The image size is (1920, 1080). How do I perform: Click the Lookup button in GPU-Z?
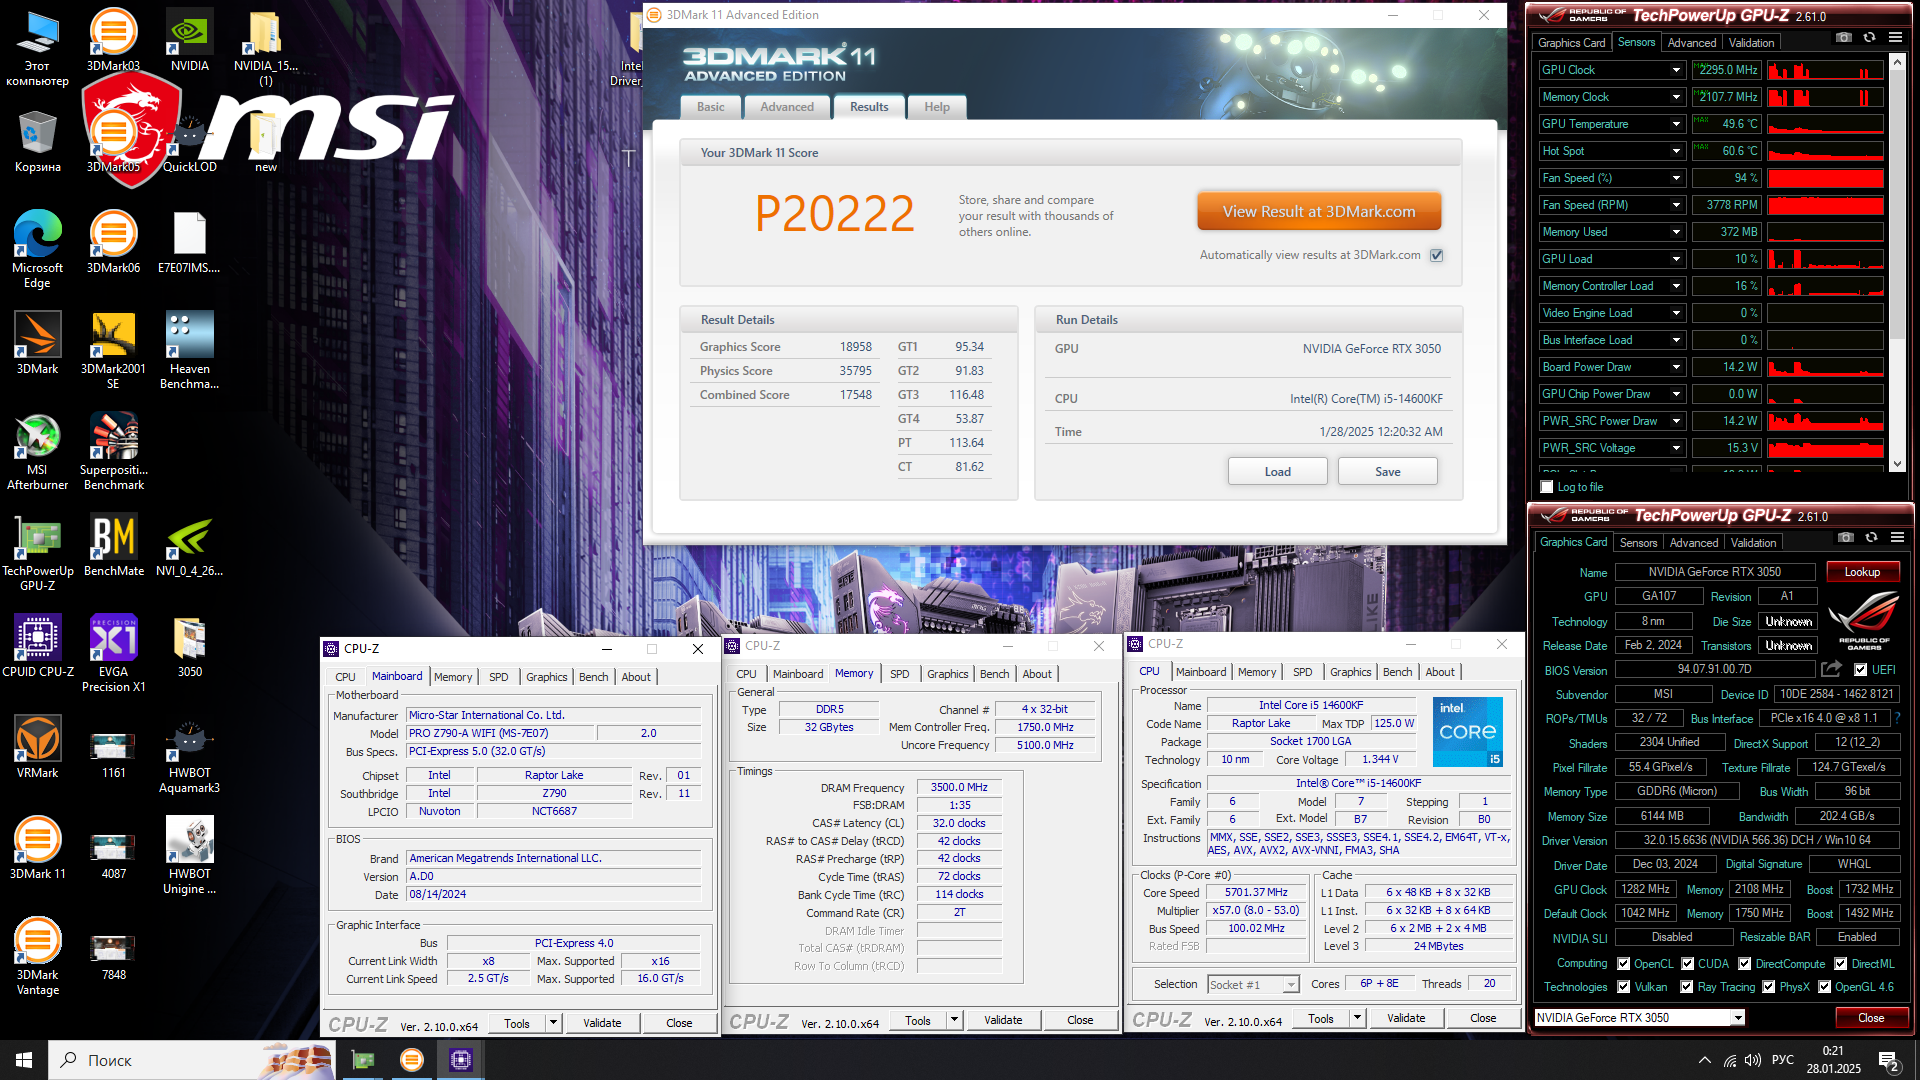pos(1862,572)
